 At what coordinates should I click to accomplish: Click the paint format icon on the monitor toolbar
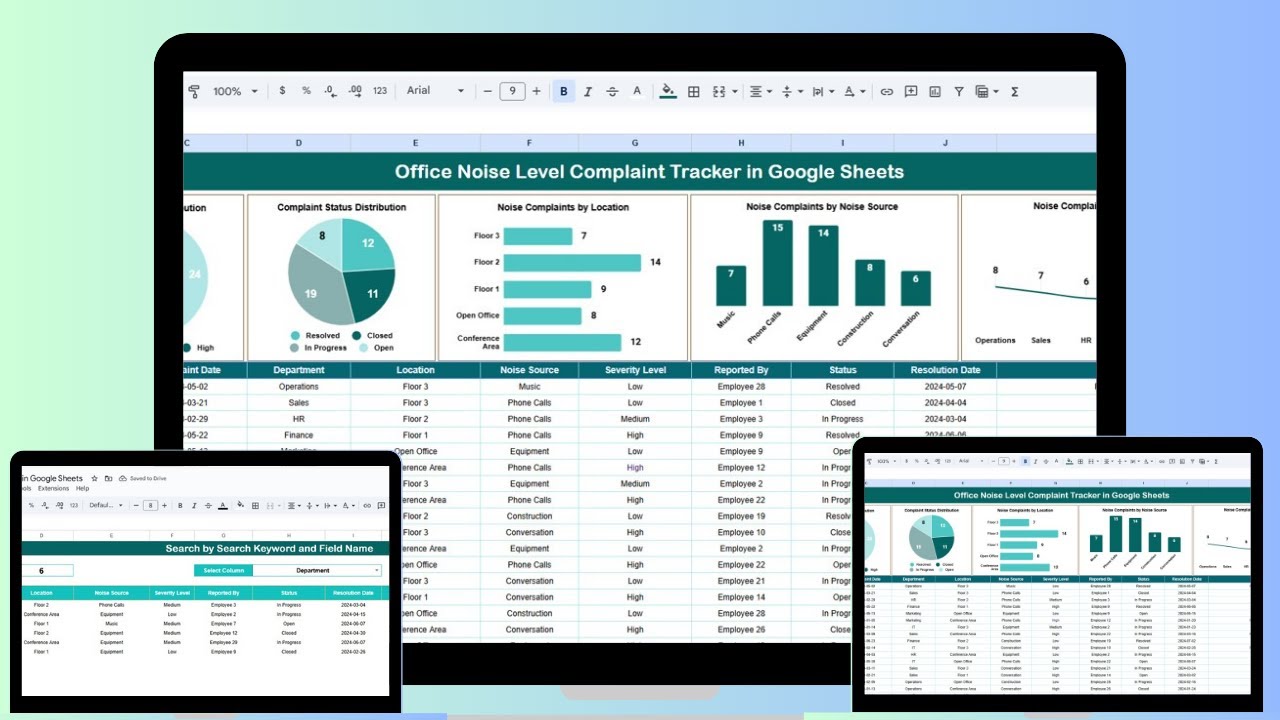[193, 91]
